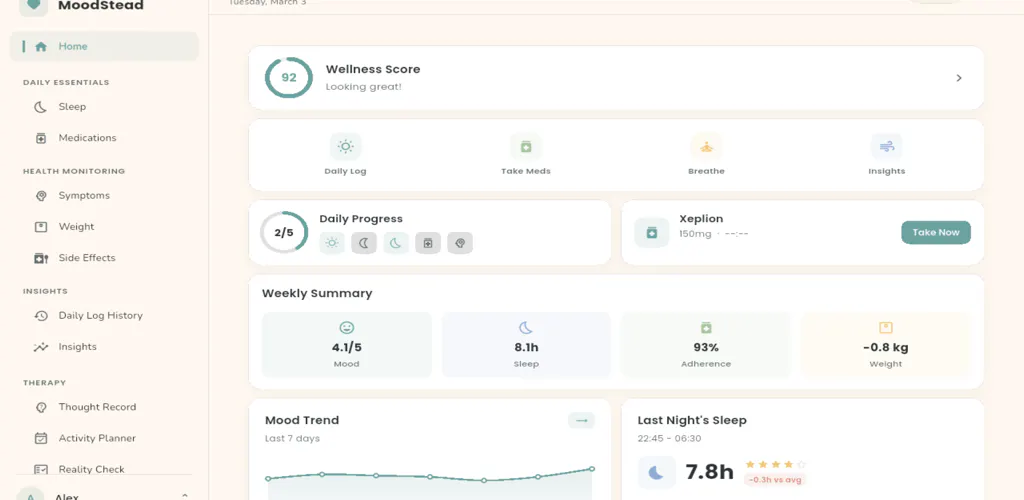Image resolution: width=1024 pixels, height=500 pixels.
Task: Click the Sleep moon sidebar icon
Action: (x=40, y=107)
